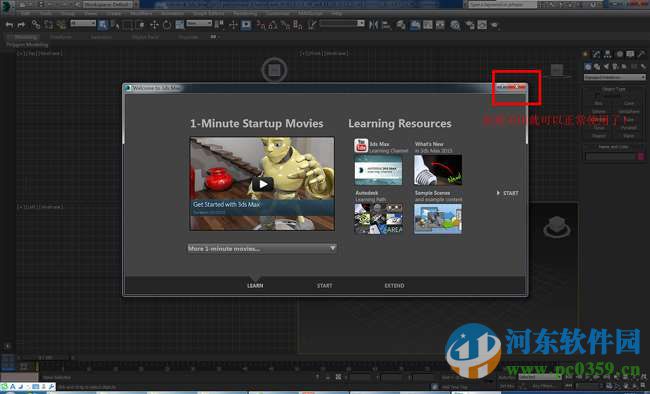Click the object name input field

tap(610, 156)
